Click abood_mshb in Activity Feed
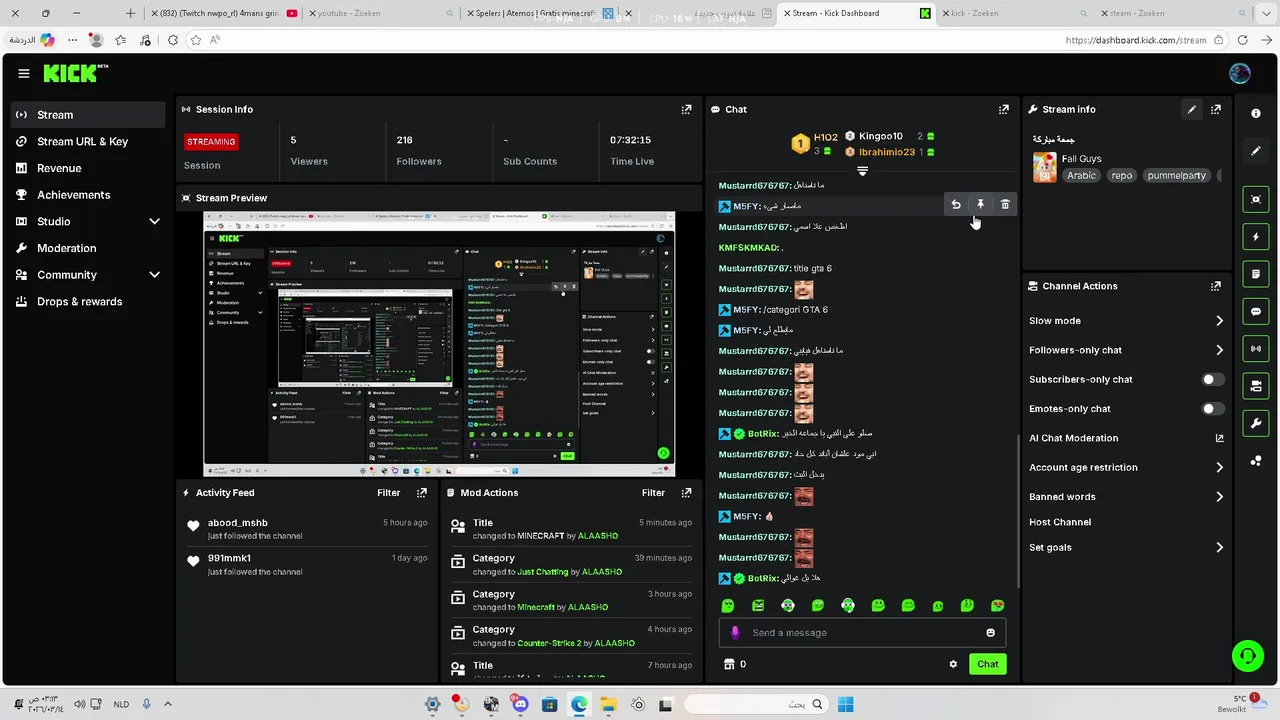The width and height of the screenshot is (1280, 720). [x=238, y=523]
